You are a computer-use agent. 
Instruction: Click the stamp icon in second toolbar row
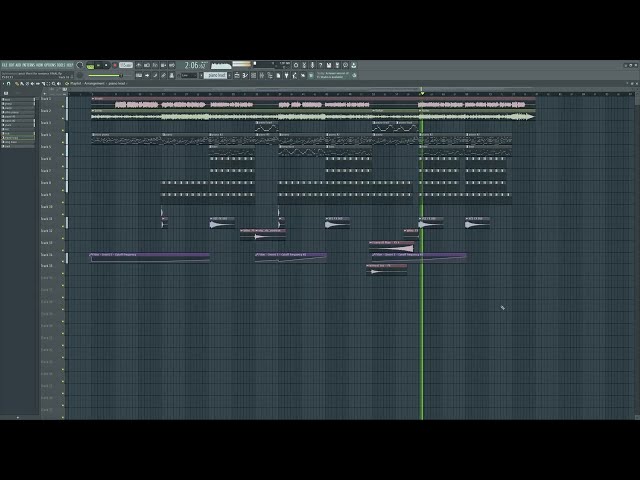coord(171,75)
